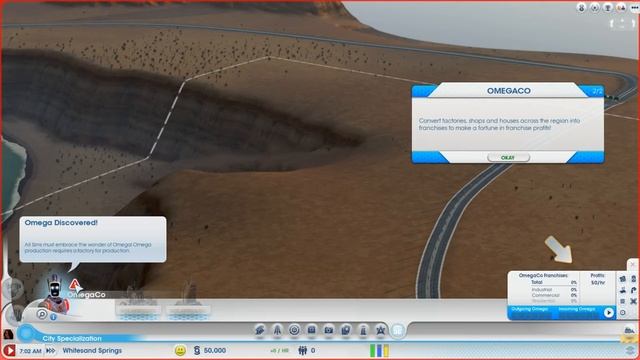Click the City Specialization blue circle
This screenshot has height=360, width=640.
(26, 333)
